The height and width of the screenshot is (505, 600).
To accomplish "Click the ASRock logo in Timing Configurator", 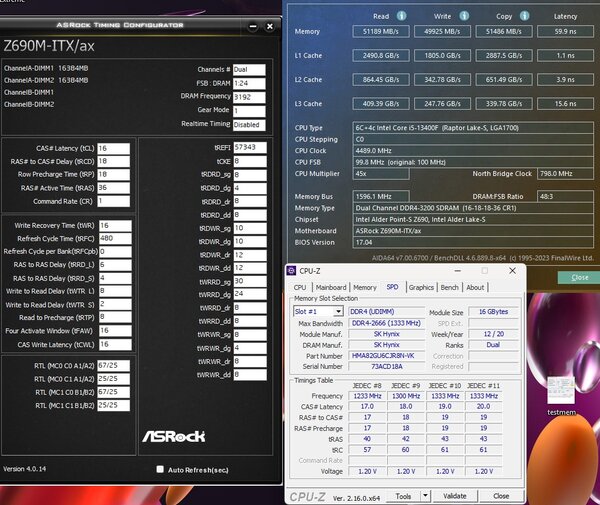I will (x=174, y=436).
